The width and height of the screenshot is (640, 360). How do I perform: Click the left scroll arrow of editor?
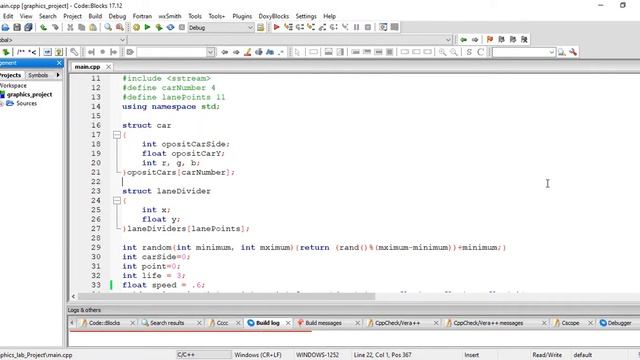pos(73,297)
